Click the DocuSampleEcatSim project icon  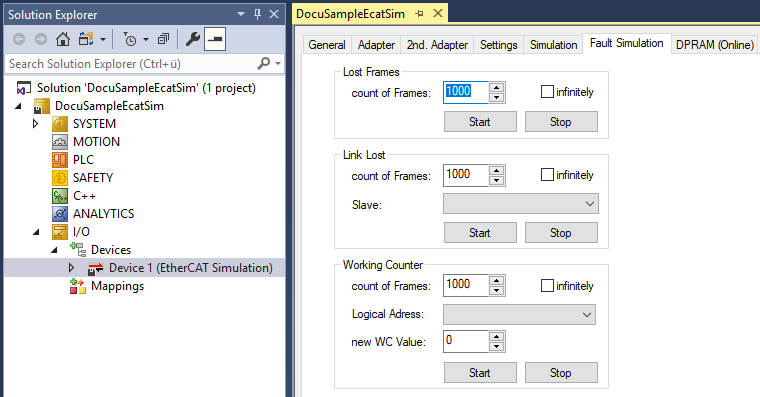[41, 106]
